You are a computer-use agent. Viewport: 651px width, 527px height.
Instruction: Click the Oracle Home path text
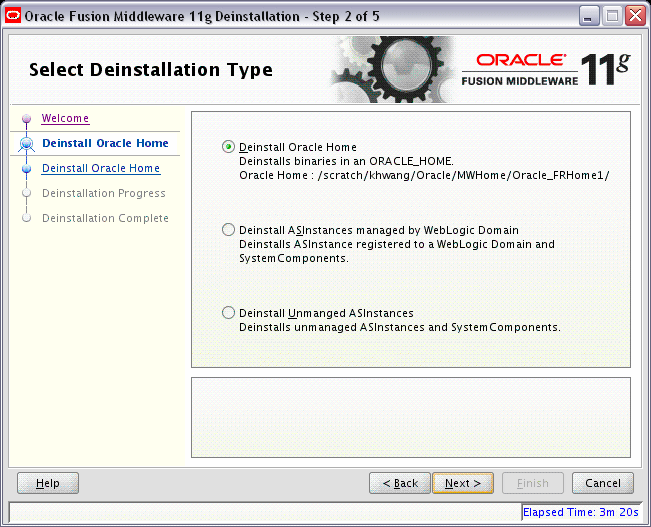[x=424, y=175]
